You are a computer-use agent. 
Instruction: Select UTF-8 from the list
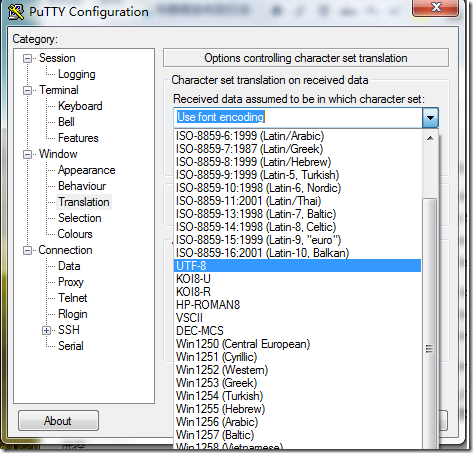[297, 266]
